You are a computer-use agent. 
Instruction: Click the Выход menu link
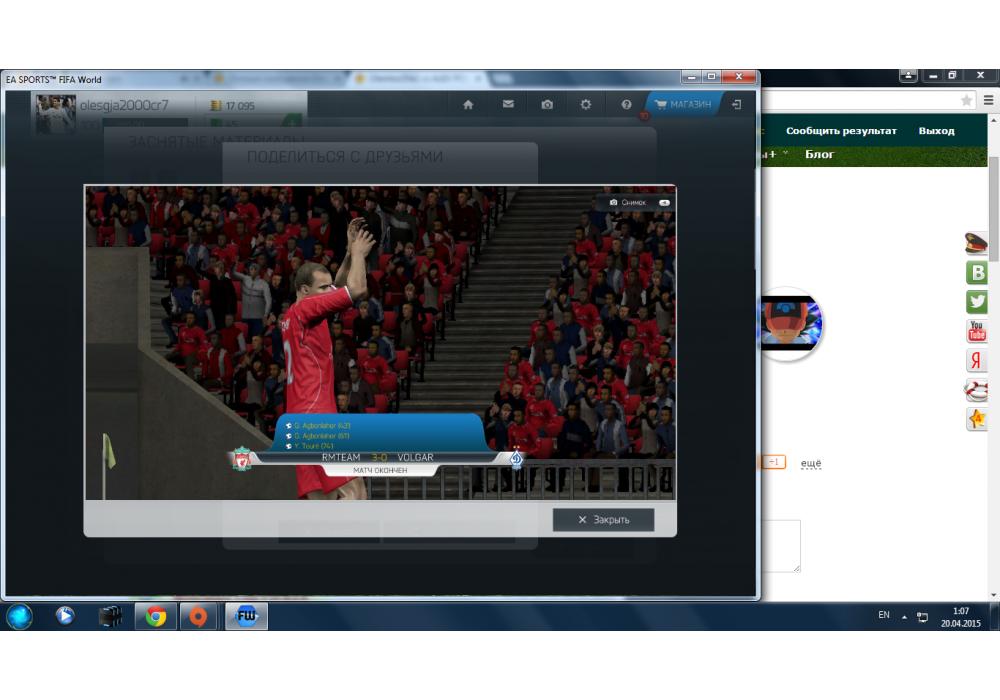coord(936,131)
